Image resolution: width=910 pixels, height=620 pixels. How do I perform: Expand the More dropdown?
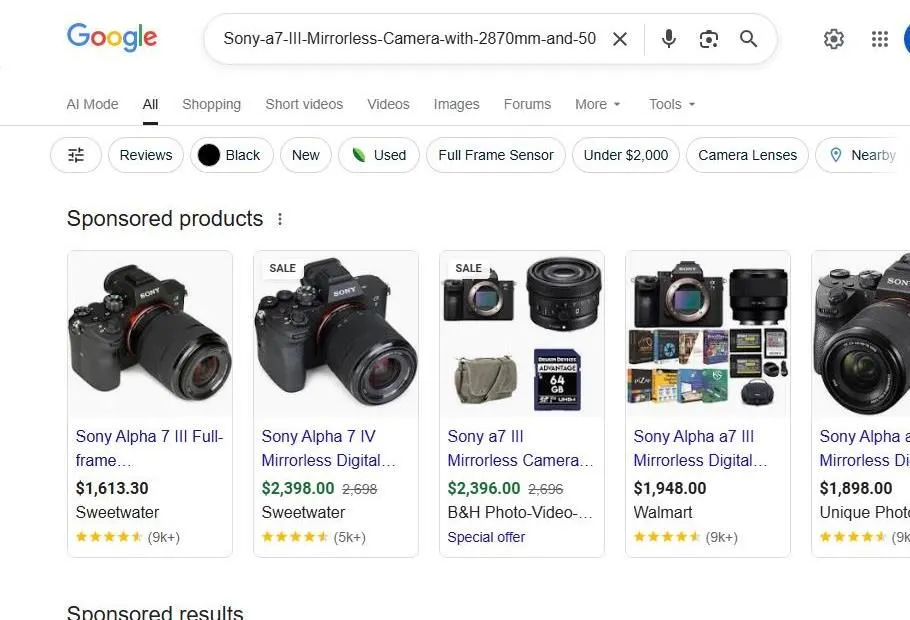click(x=598, y=104)
